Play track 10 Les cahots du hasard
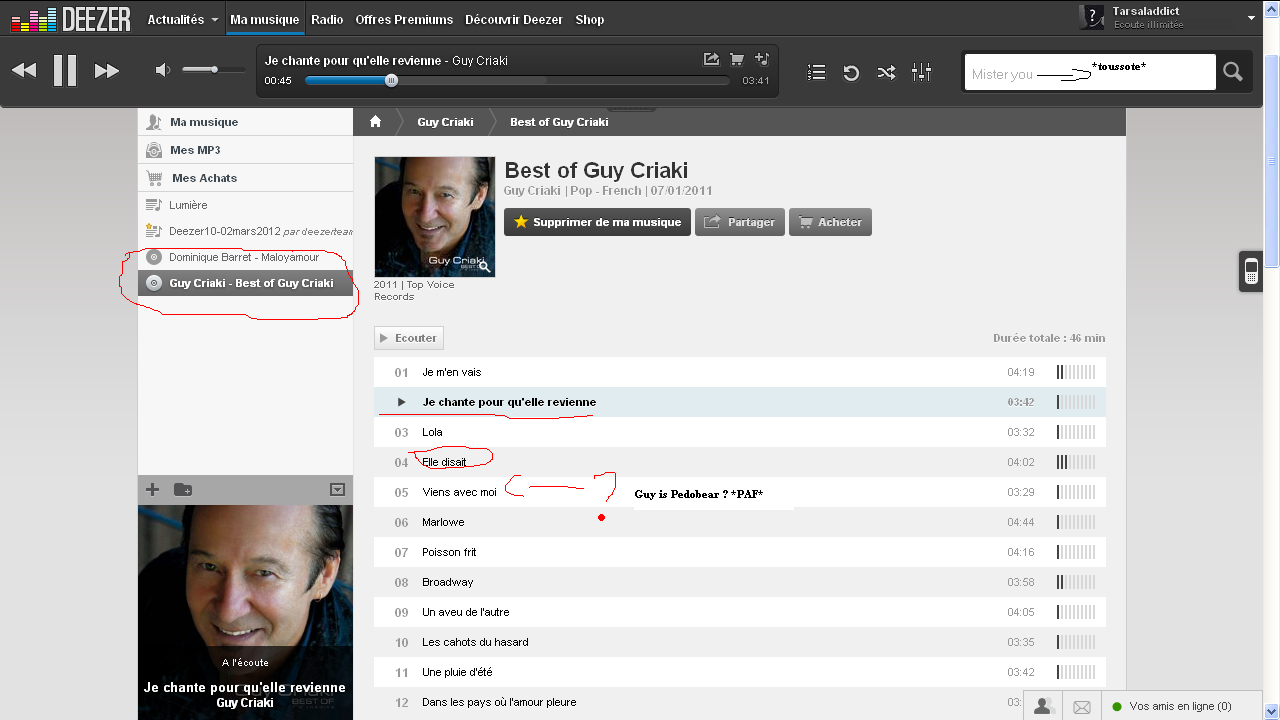The height and width of the screenshot is (720, 1280). (740, 642)
